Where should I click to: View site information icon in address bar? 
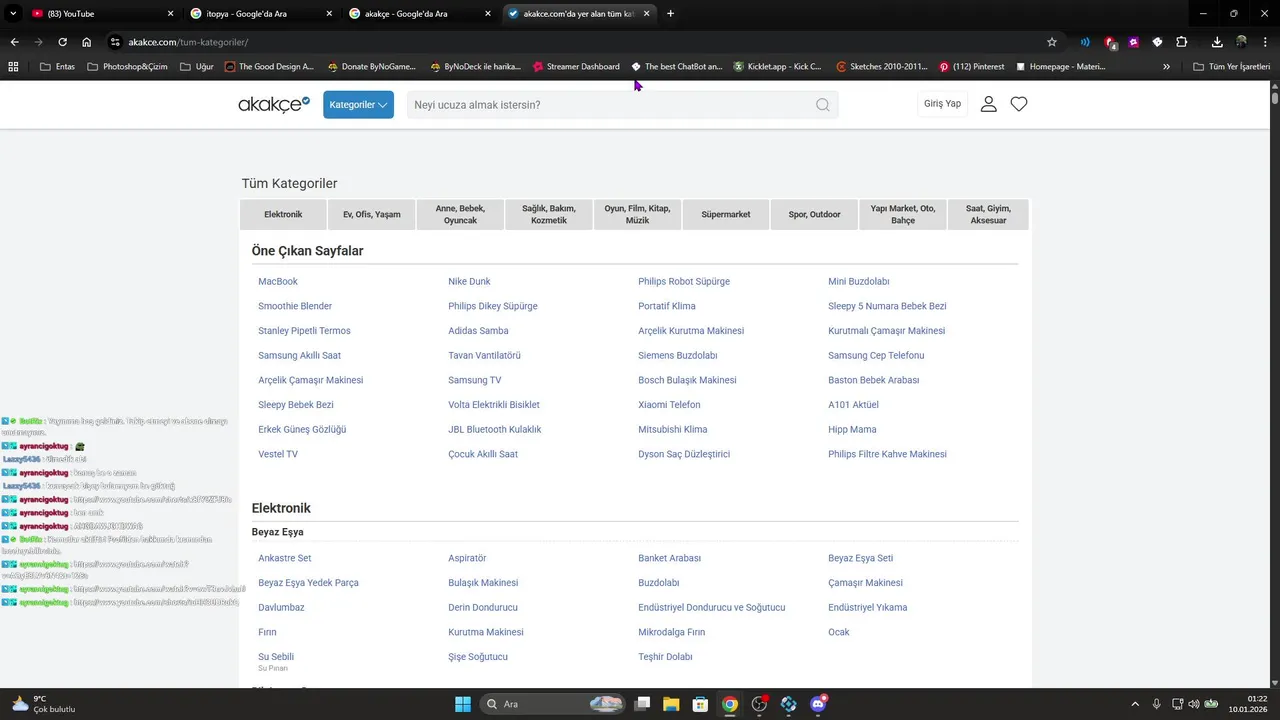coord(115,42)
